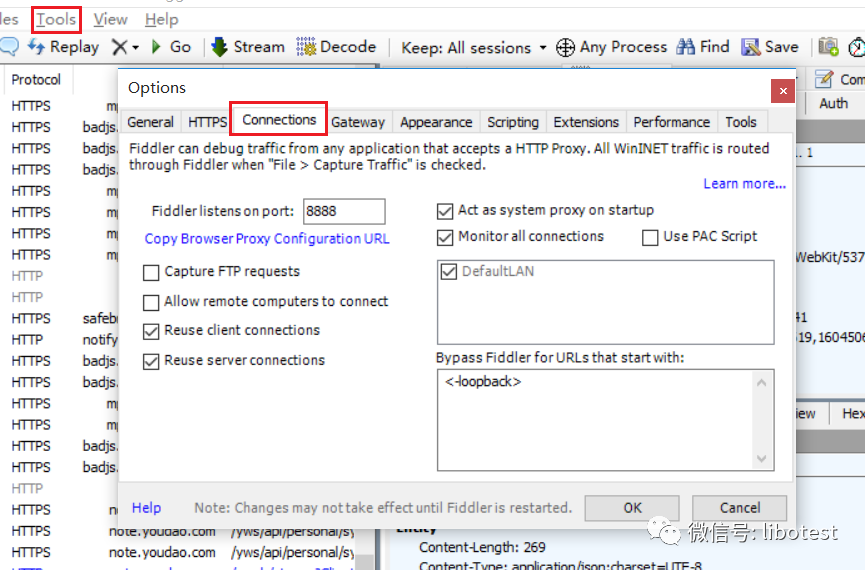
Task: Toggle Stream mode in toolbar
Action: tap(248, 47)
